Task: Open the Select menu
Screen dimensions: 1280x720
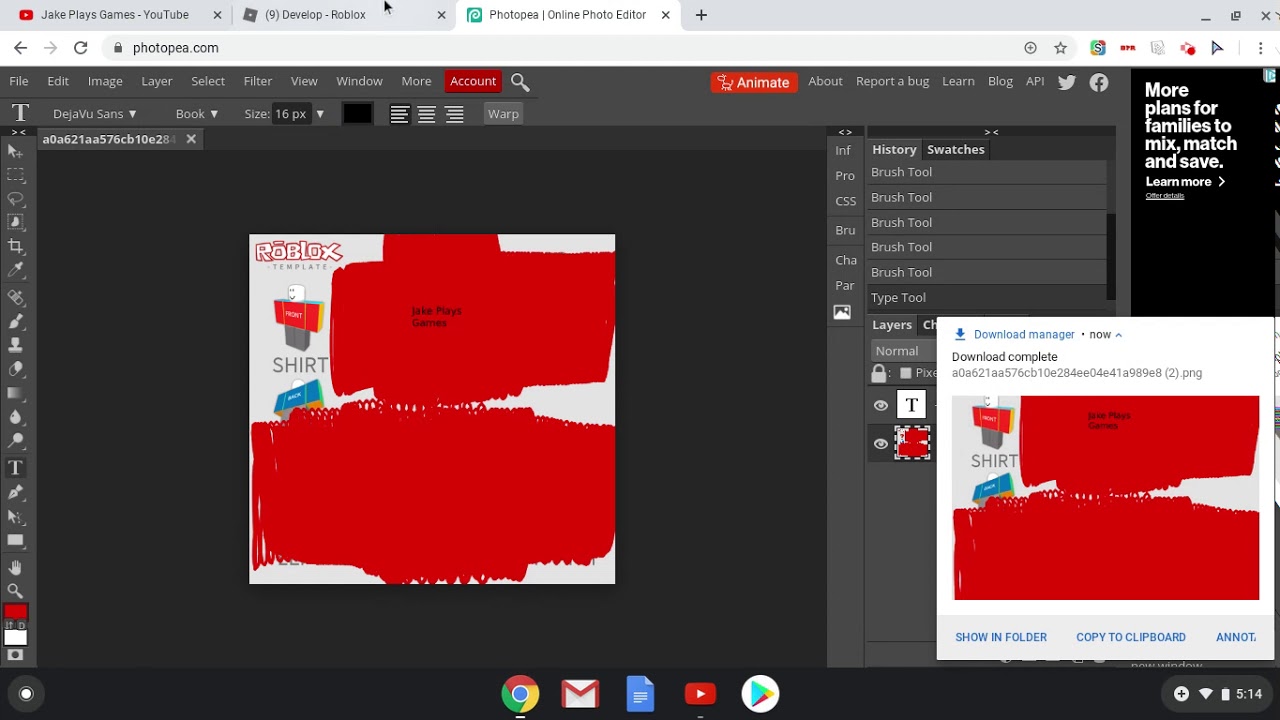Action: (208, 81)
